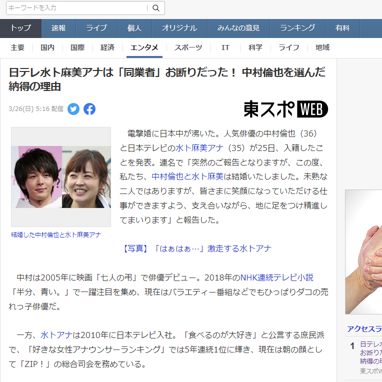Select the 地域 category

pos(322,48)
